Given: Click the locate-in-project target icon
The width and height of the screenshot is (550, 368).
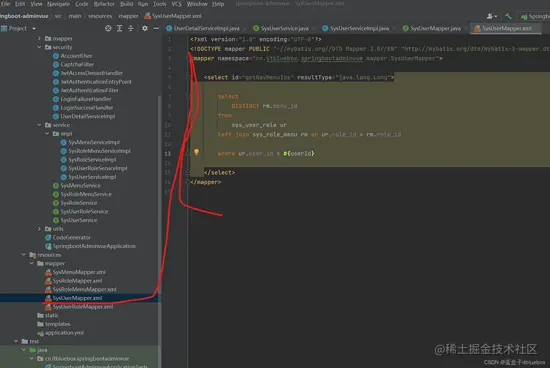Looking at the screenshot, I should 108,28.
